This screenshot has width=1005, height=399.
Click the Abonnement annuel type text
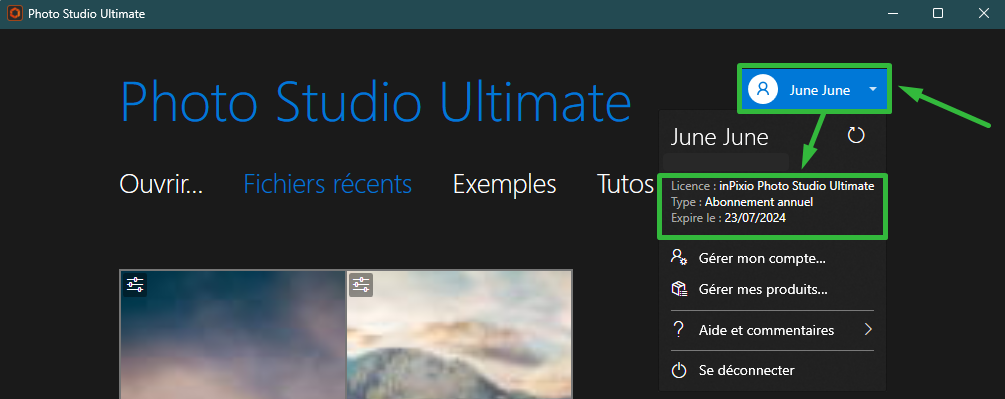coord(759,202)
